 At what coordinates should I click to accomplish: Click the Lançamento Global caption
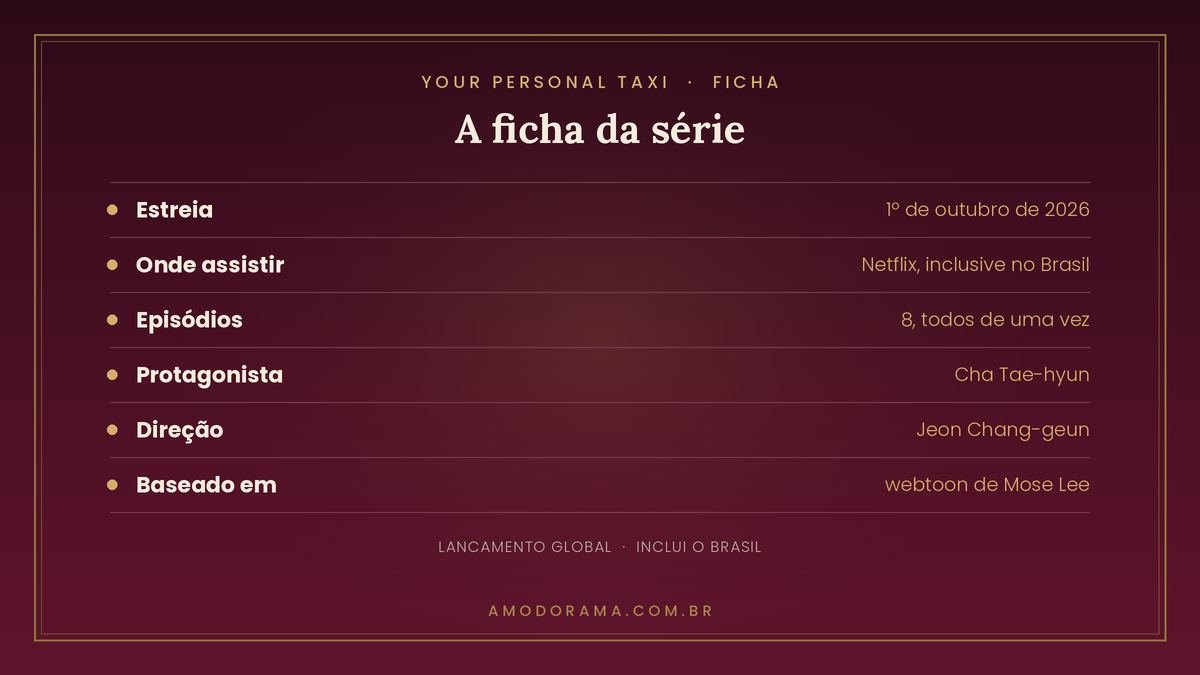525,547
